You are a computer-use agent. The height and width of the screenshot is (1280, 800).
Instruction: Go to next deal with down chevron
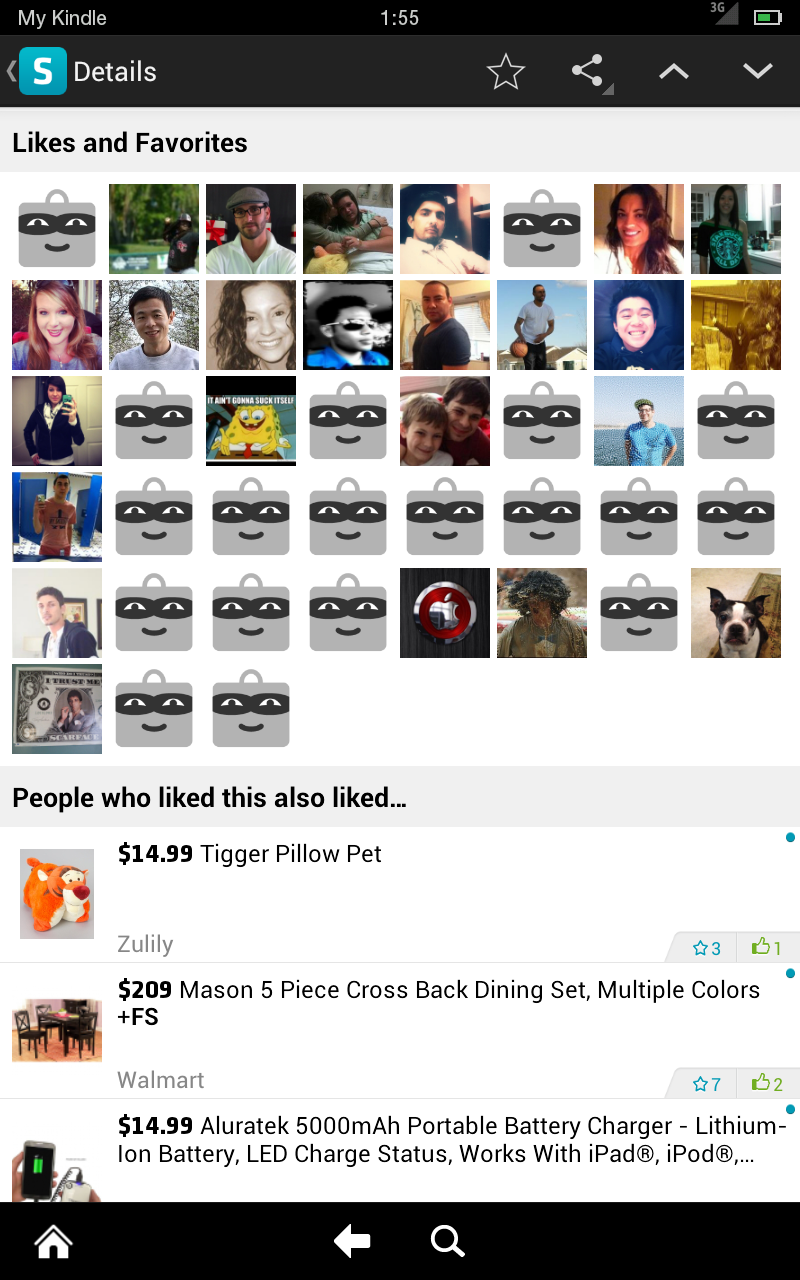[x=758, y=72]
